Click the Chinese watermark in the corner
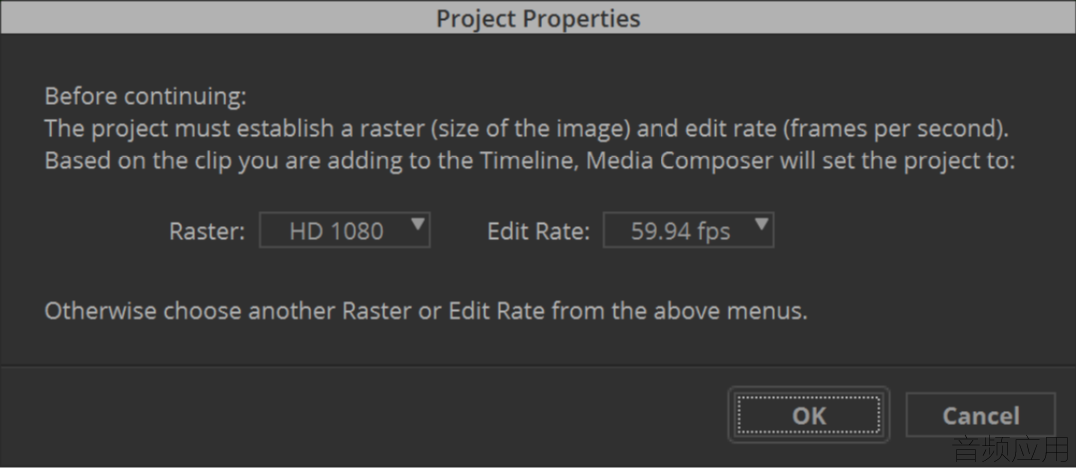The width and height of the screenshot is (1076, 468). click(1010, 449)
